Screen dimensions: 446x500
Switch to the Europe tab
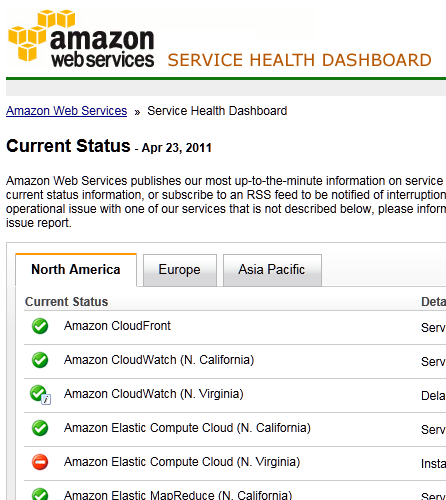click(x=180, y=270)
